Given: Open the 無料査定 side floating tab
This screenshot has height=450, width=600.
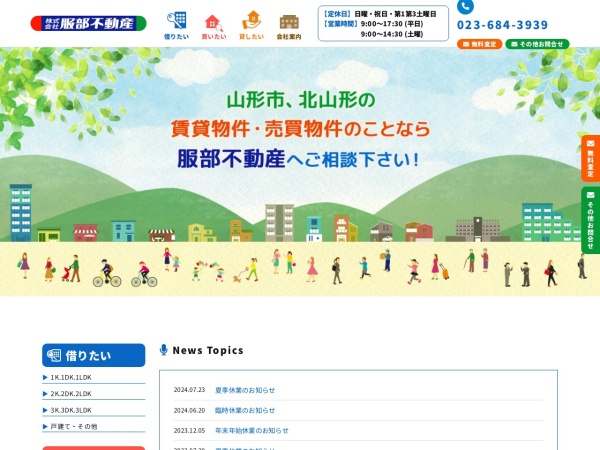Looking at the screenshot, I should point(590,158).
